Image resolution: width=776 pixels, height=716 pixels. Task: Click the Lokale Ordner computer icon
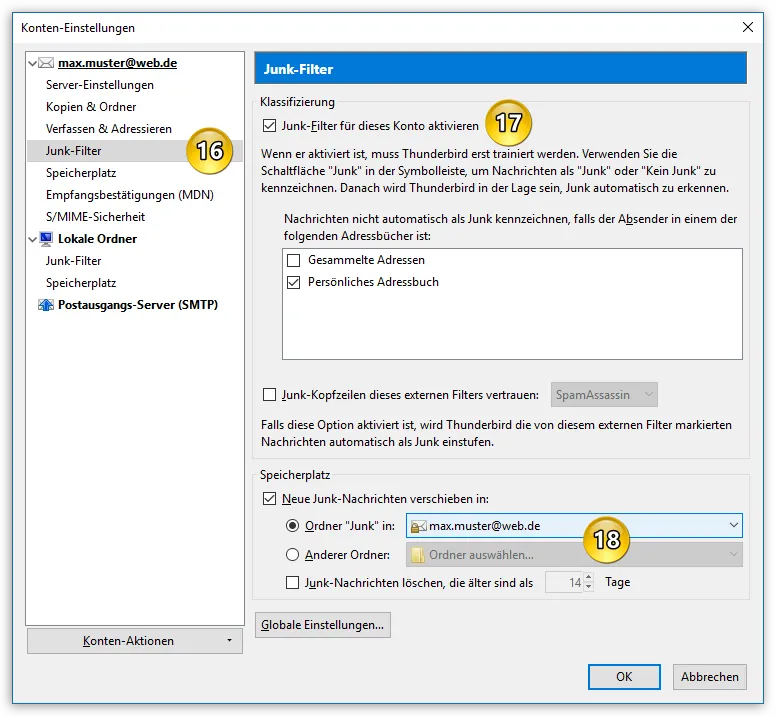46,239
